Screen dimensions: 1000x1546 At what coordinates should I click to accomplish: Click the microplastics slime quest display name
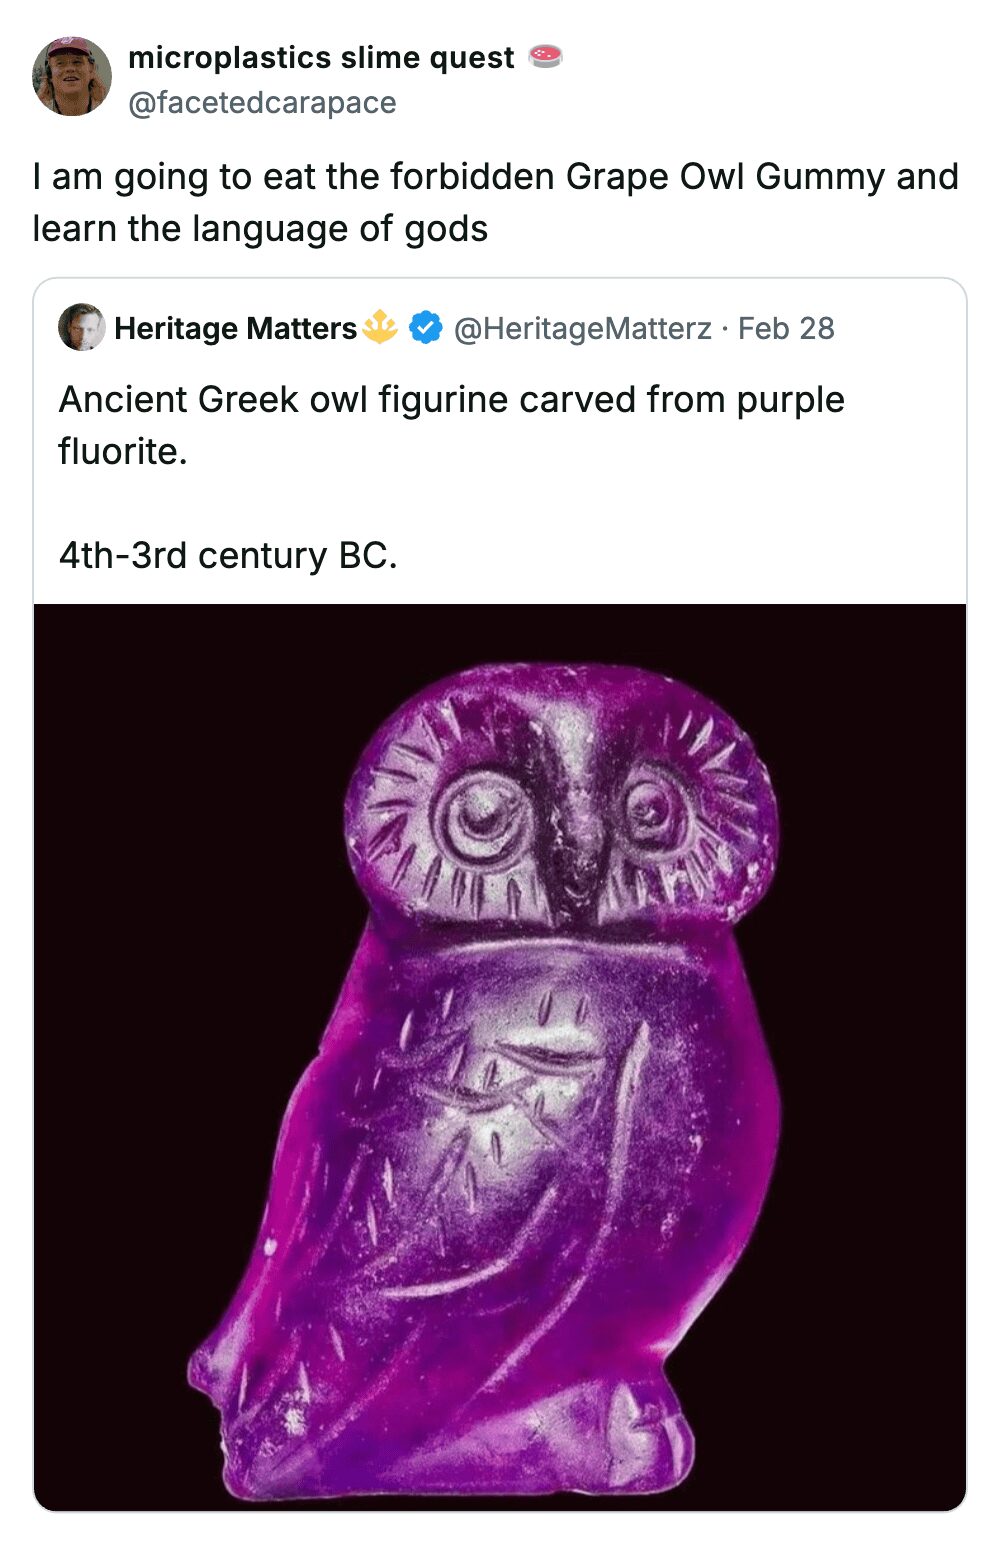click(318, 56)
